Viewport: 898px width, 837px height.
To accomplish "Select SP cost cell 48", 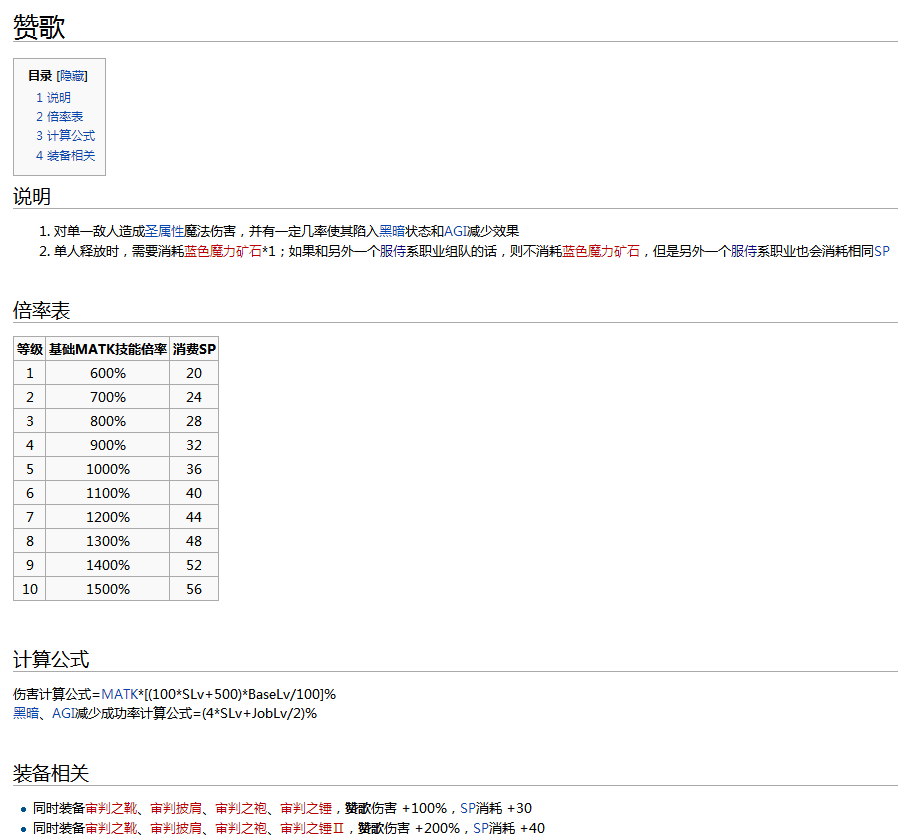I will 194,541.
